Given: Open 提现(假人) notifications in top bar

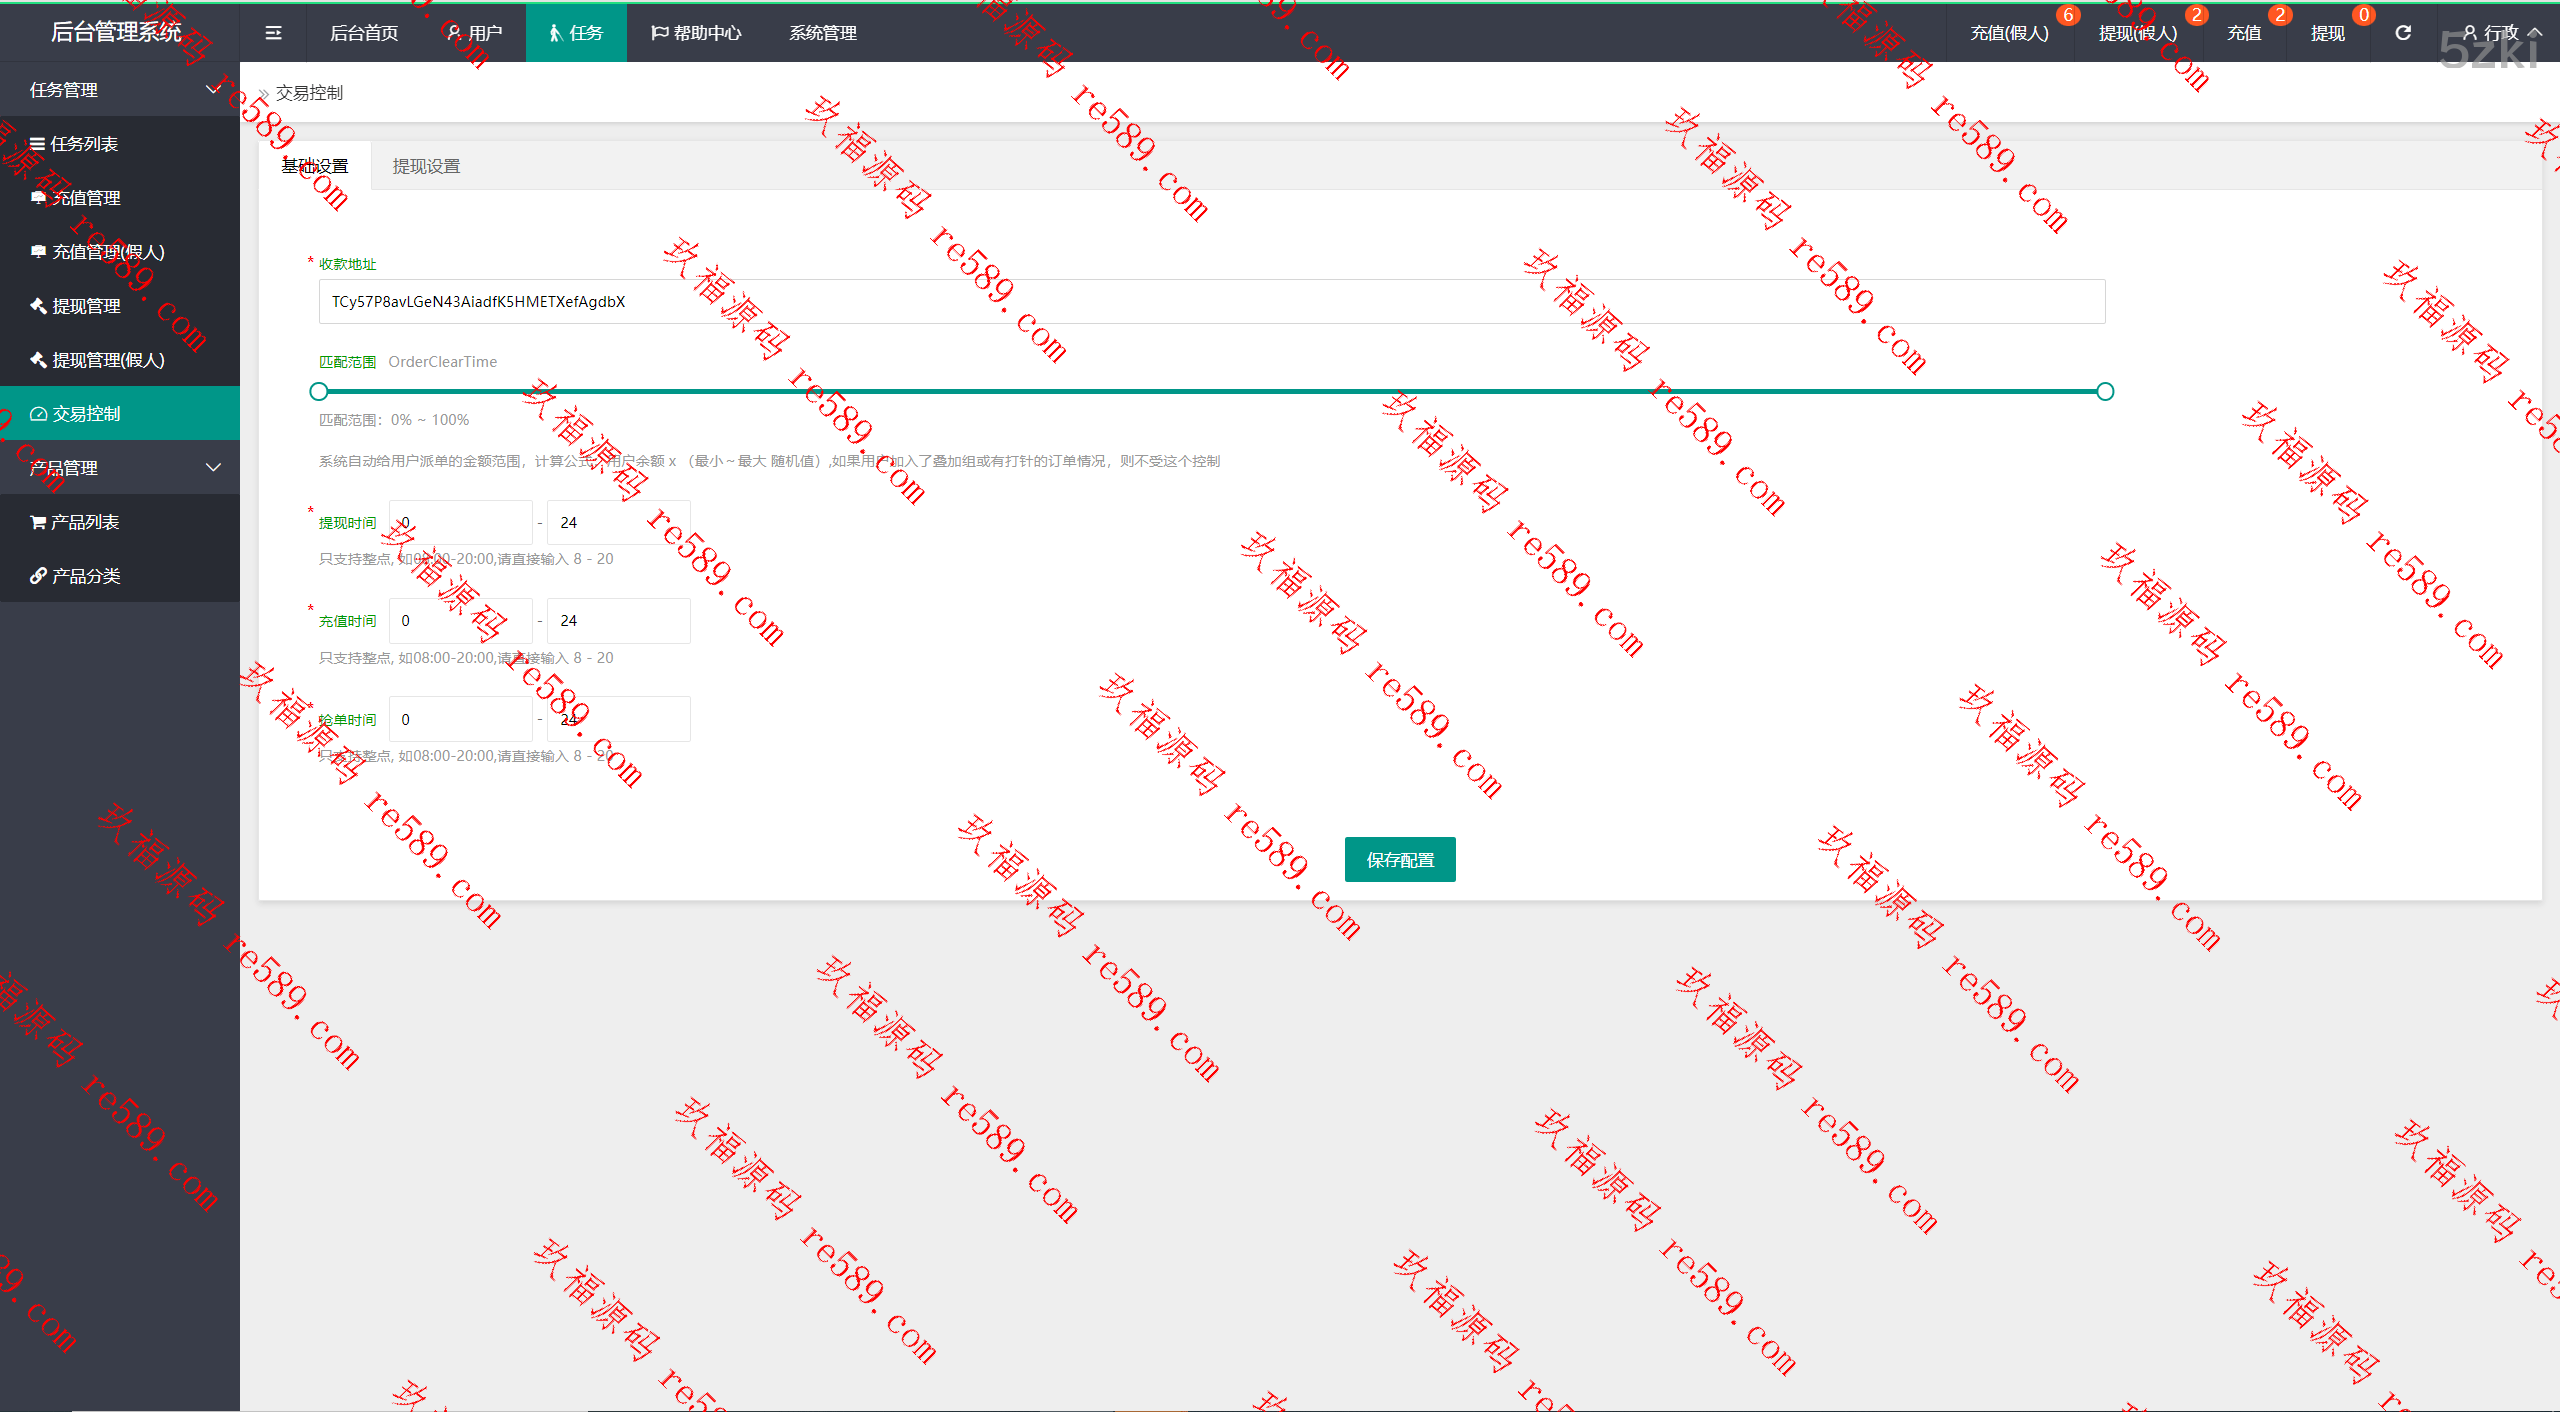Looking at the screenshot, I should coord(2137,33).
